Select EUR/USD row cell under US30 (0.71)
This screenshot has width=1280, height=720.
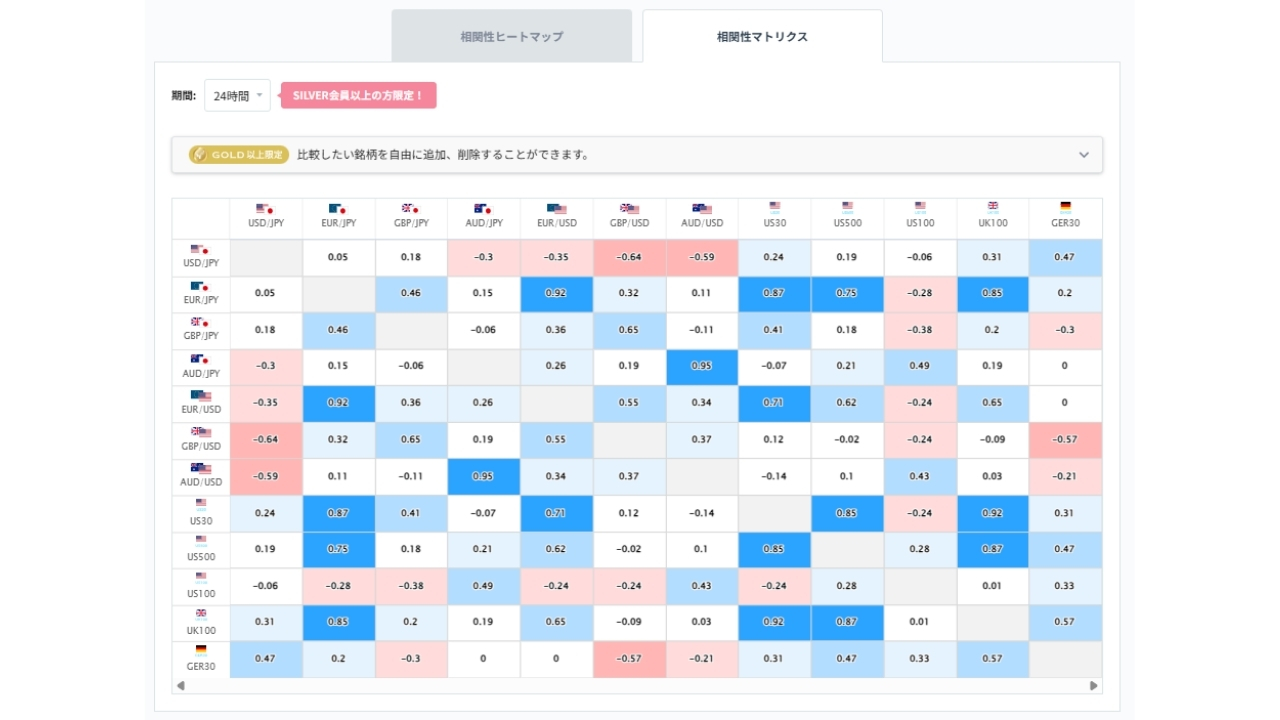pos(774,402)
